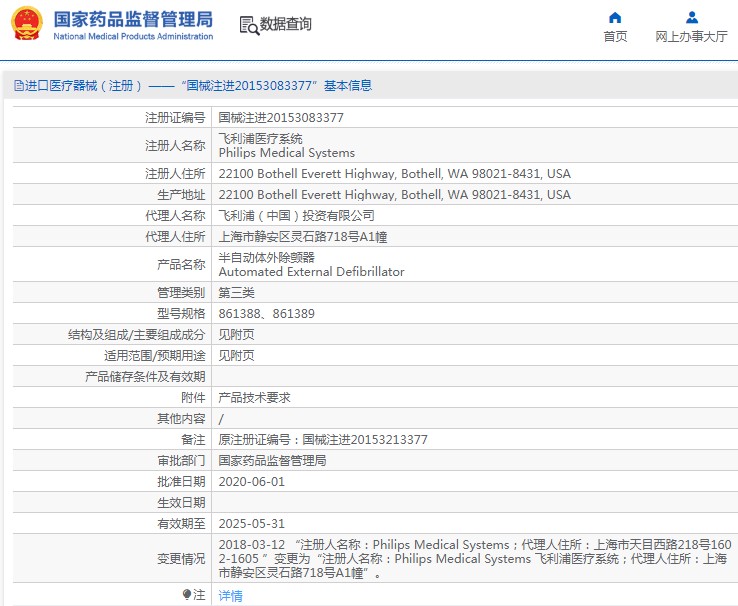Select address value in 注册人住所 row

coord(394,174)
